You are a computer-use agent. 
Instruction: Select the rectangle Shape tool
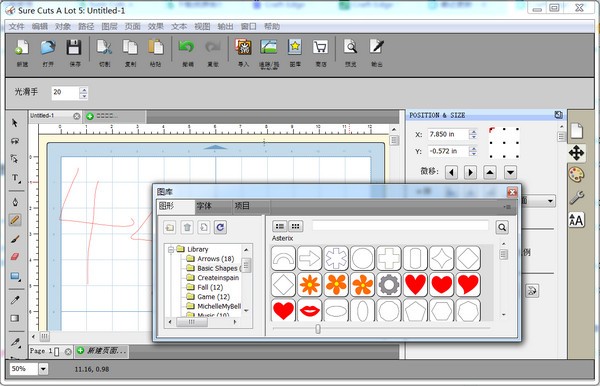click(x=15, y=276)
